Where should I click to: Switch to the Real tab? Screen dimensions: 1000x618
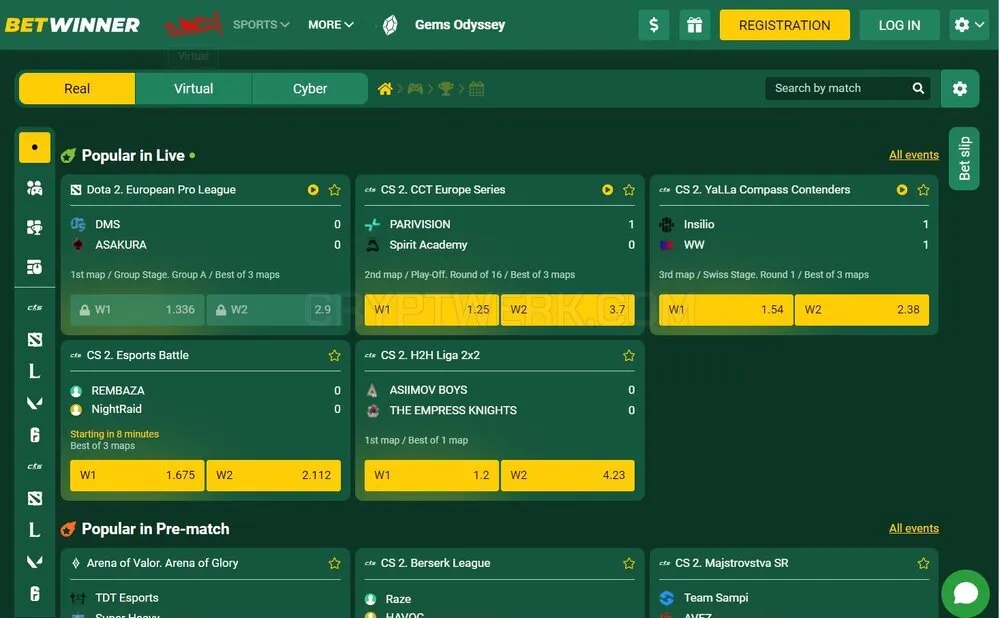pyautogui.click(x=77, y=89)
